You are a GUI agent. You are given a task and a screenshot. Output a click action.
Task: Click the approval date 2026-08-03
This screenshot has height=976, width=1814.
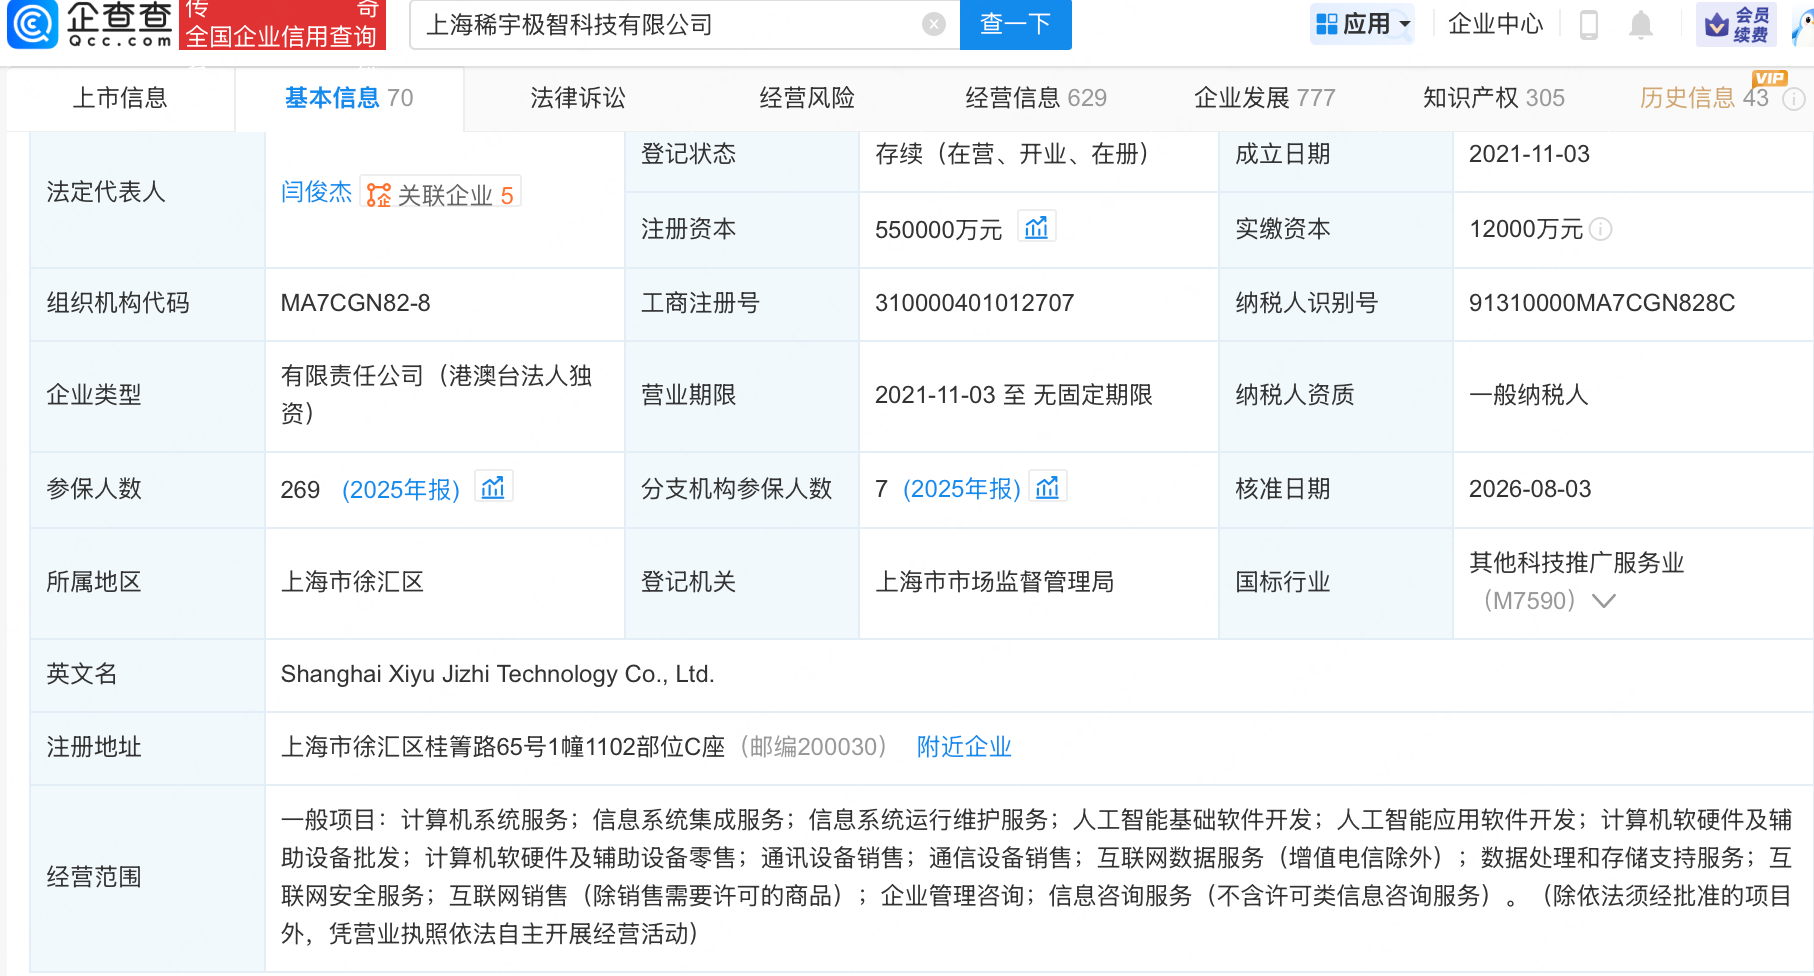tap(1530, 489)
